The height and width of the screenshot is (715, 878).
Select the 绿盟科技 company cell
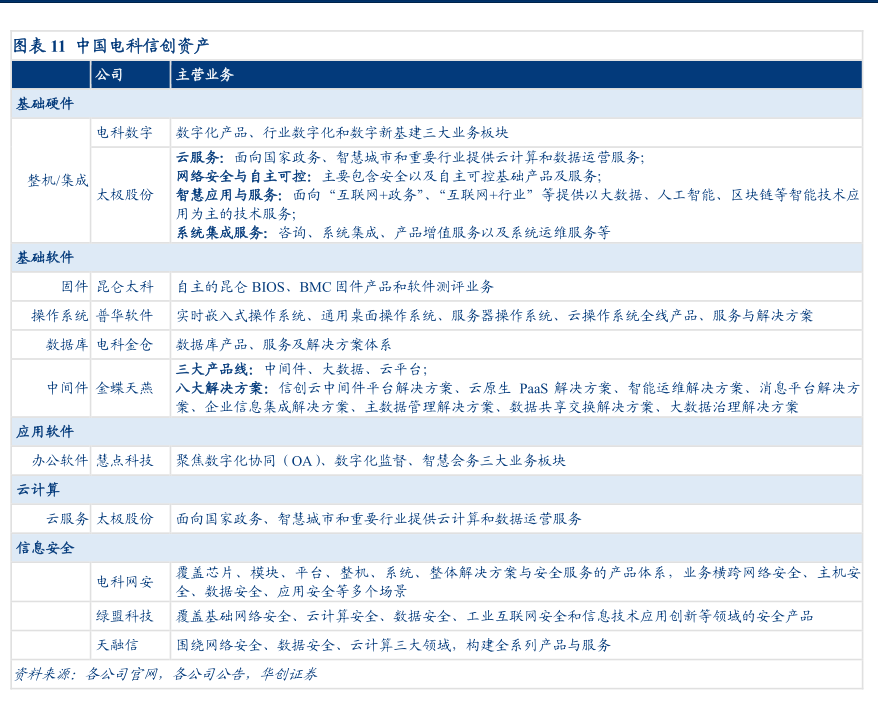click(x=125, y=616)
